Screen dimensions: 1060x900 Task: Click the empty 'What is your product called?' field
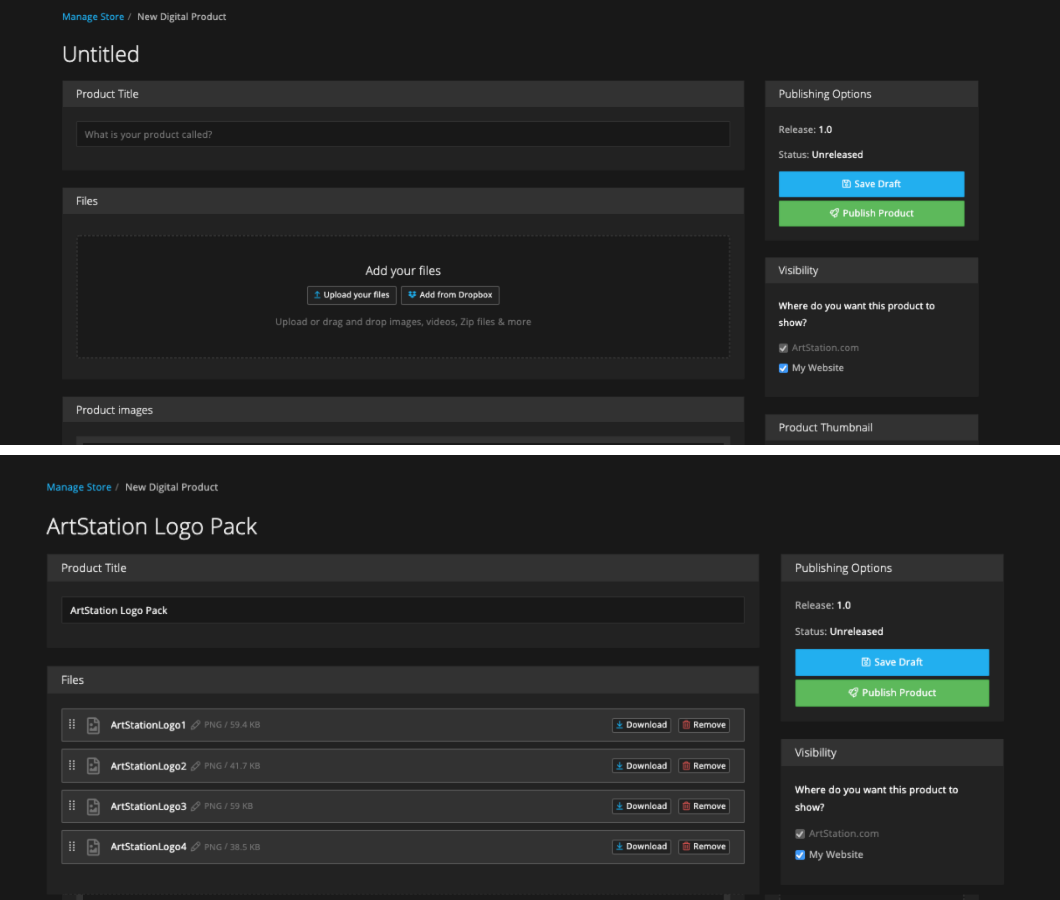(x=403, y=135)
